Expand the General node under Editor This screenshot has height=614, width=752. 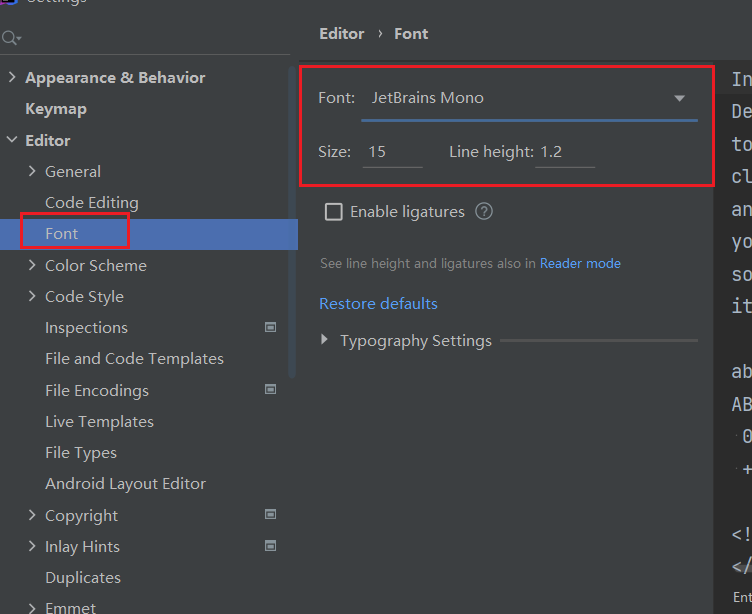coord(32,171)
